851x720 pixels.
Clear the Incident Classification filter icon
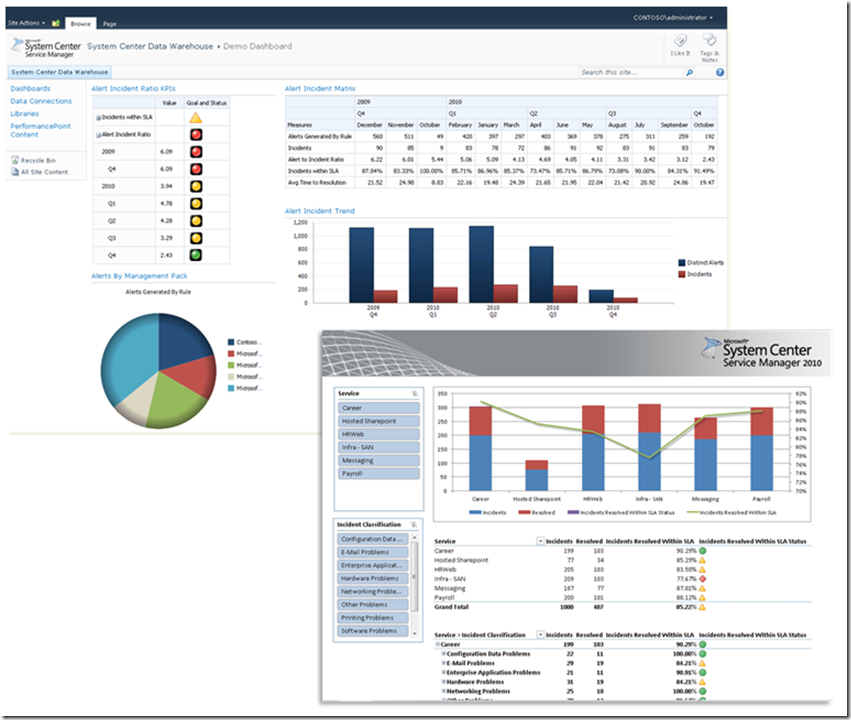(x=414, y=525)
